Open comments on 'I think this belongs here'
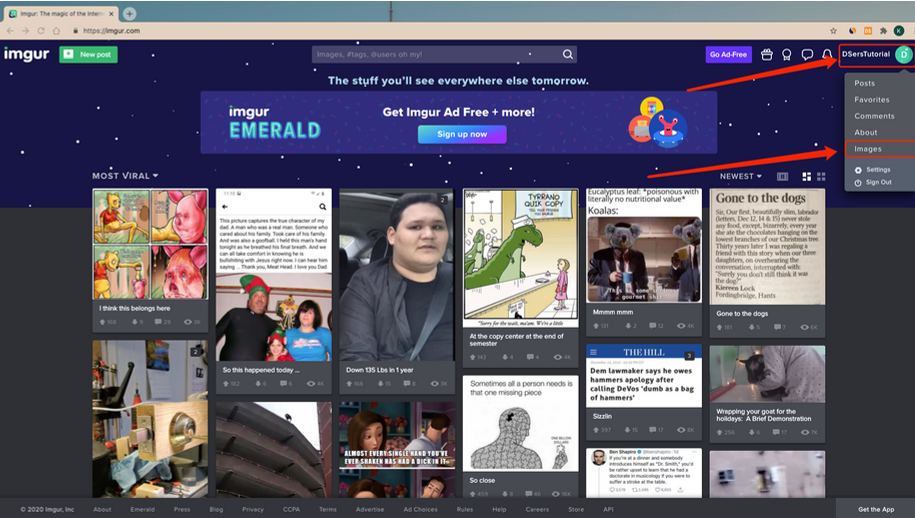Screen dimensions: 915x518 [158, 321]
